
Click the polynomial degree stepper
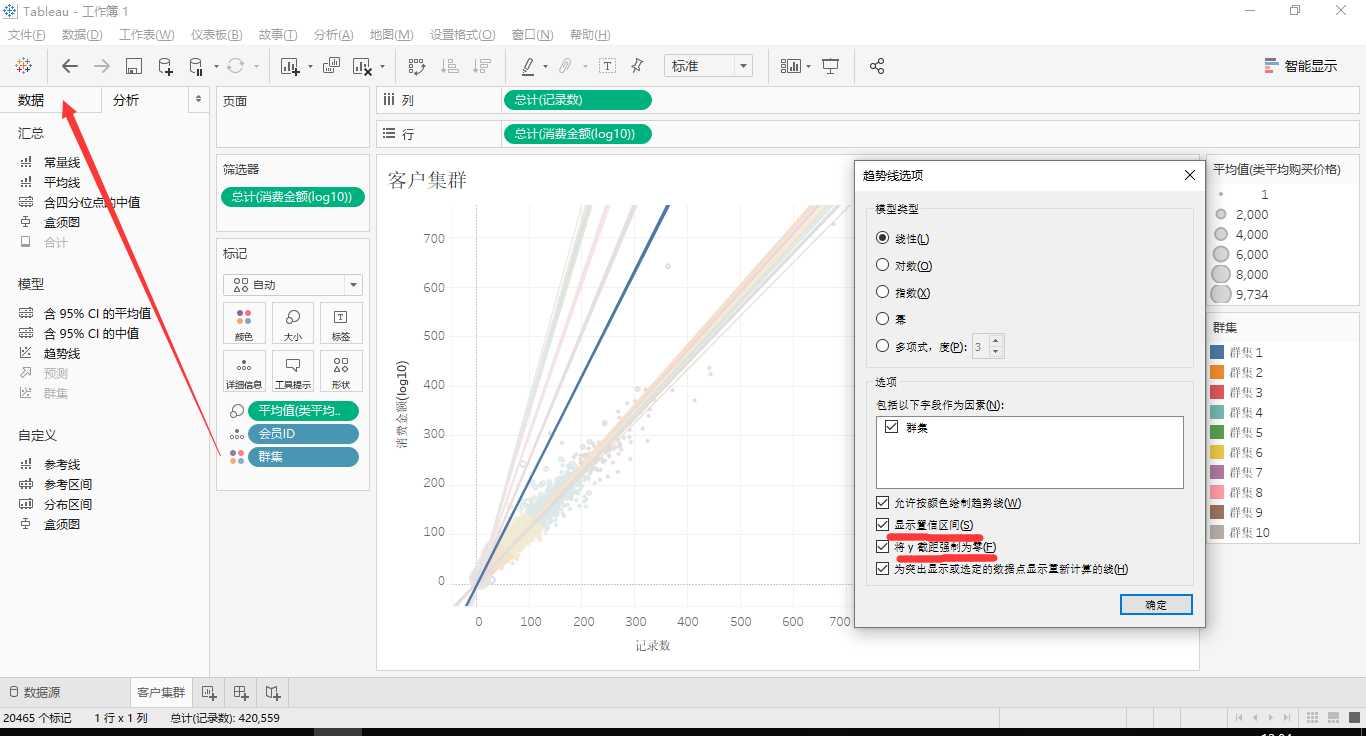coord(996,346)
